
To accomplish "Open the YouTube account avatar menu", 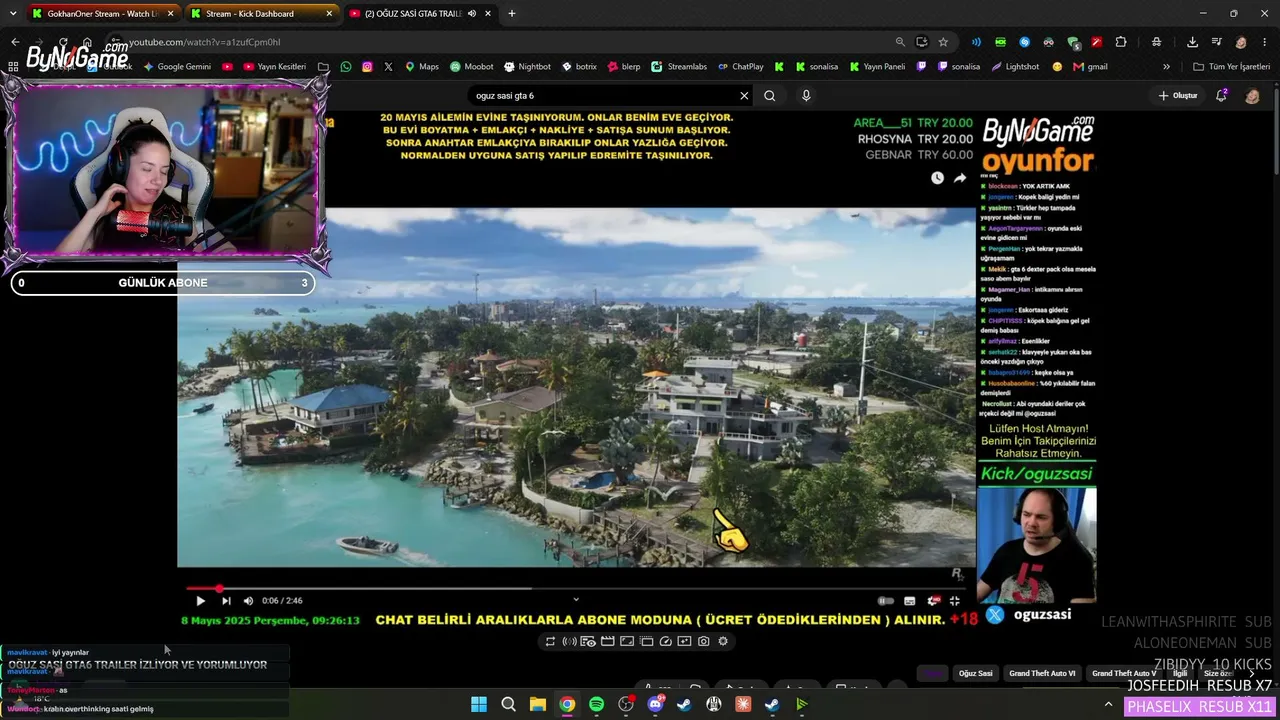I will (x=1252, y=96).
